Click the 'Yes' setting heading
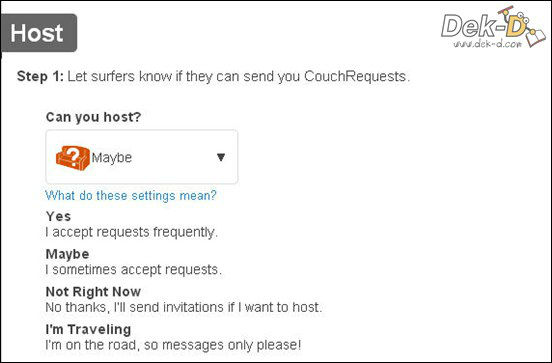The height and width of the screenshot is (363, 552). (x=58, y=216)
